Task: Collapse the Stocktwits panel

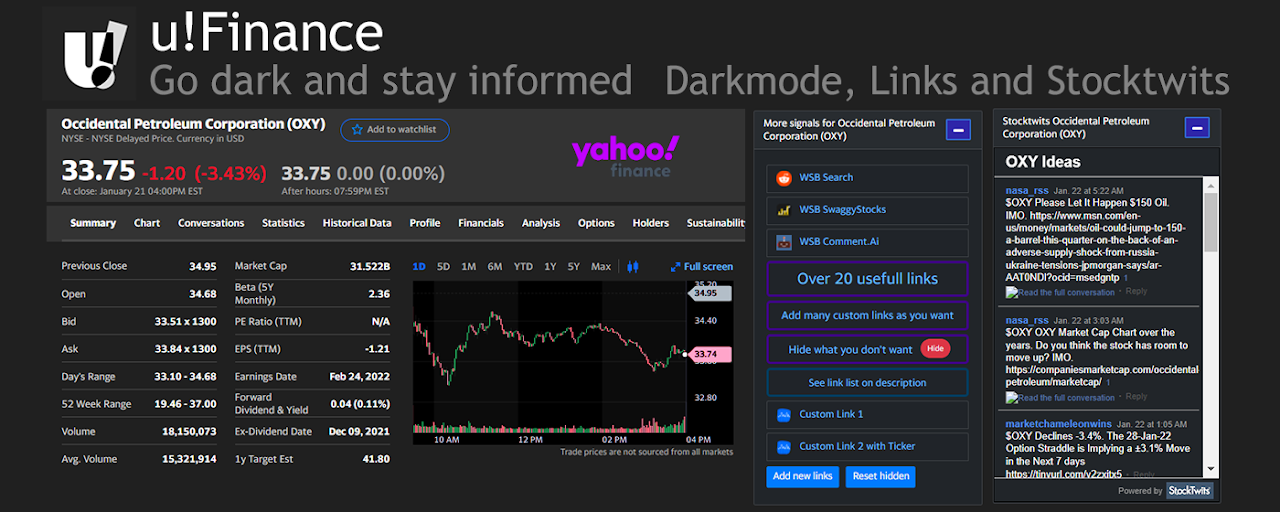Action: [x=1197, y=128]
